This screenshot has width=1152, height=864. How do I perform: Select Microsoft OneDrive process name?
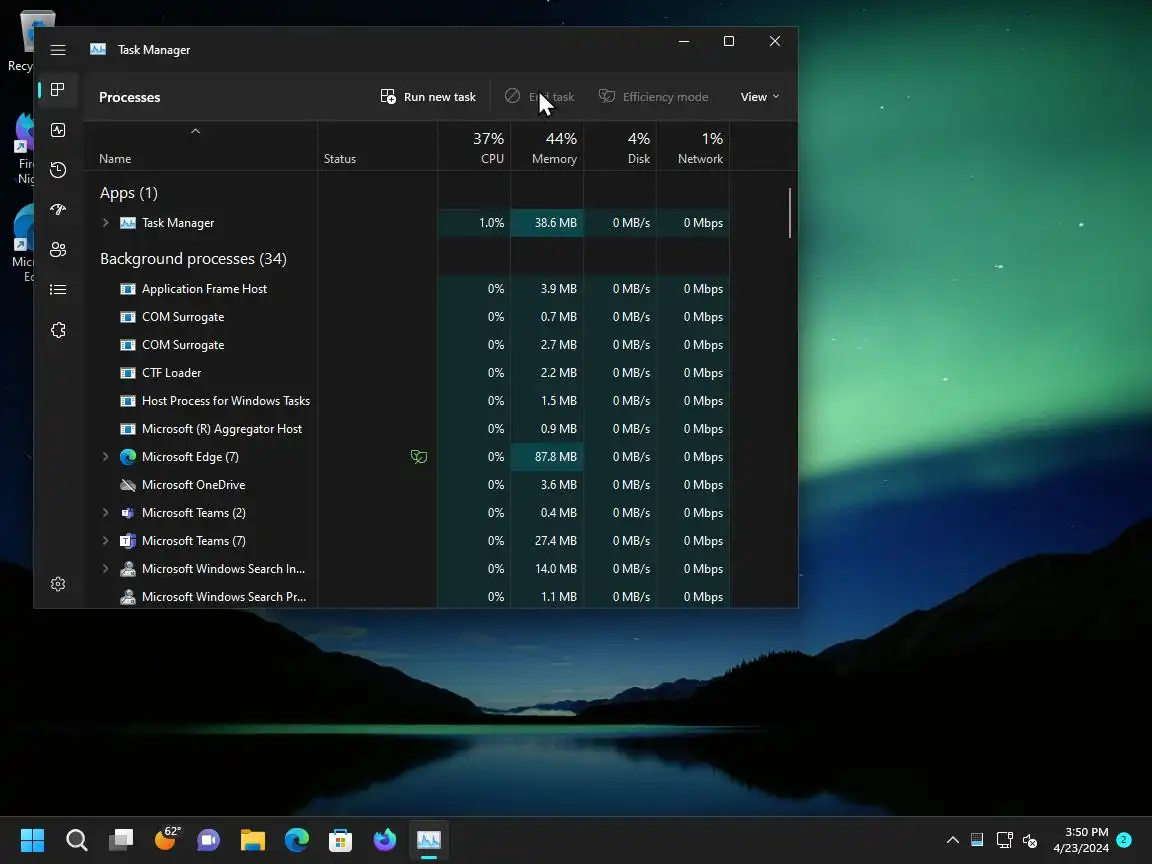click(193, 485)
